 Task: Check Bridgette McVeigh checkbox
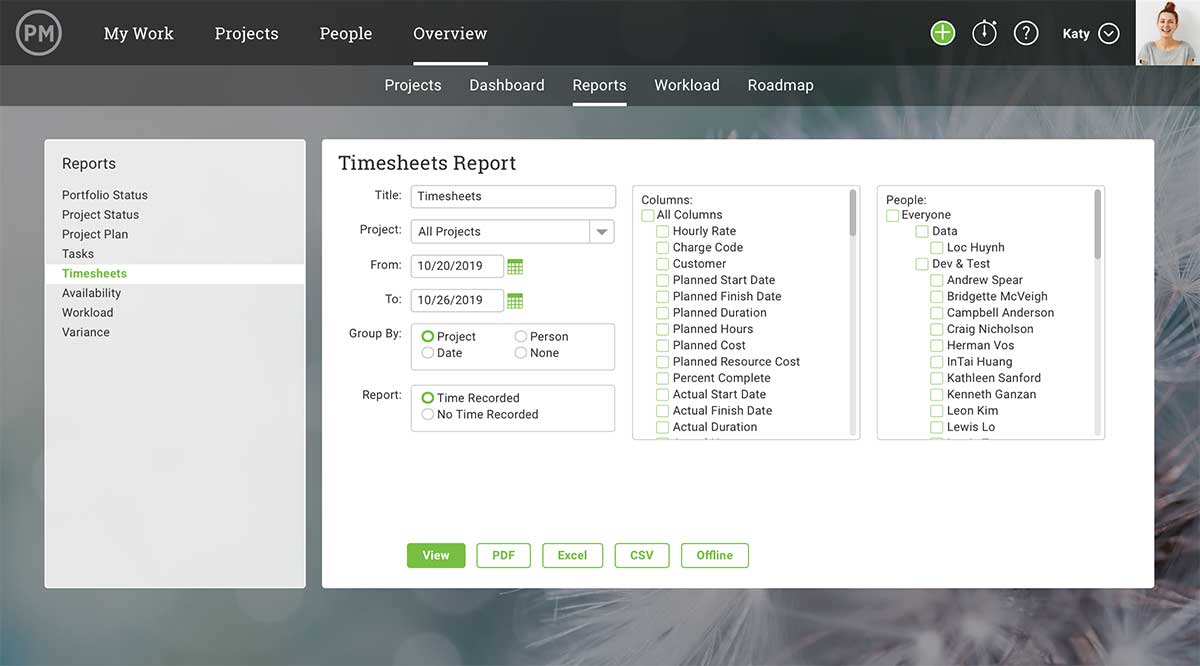[937, 297]
